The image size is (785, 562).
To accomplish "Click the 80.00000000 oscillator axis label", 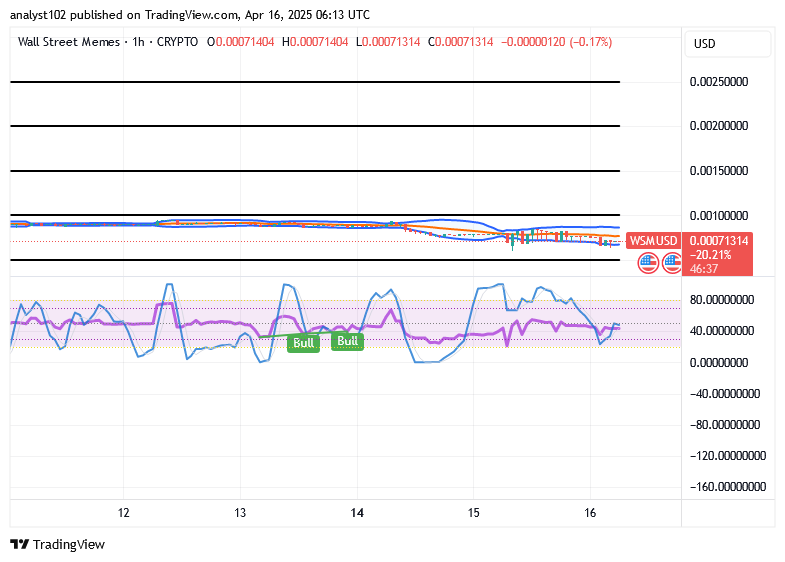I will (x=722, y=300).
